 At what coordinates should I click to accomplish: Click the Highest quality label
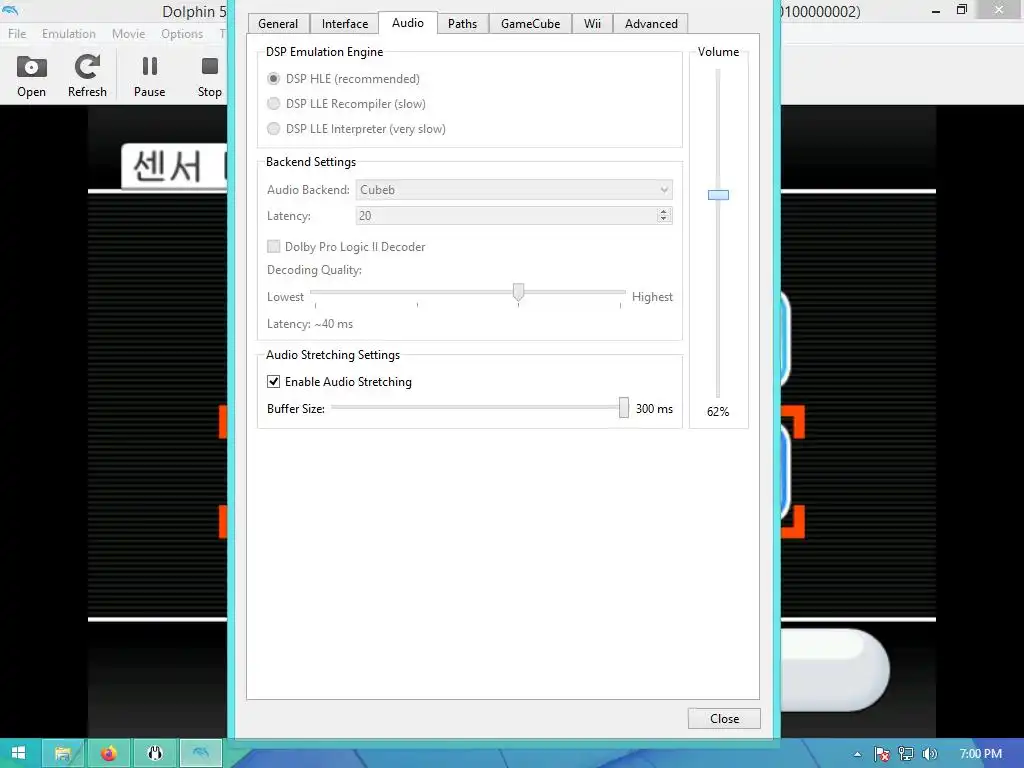[x=652, y=296]
